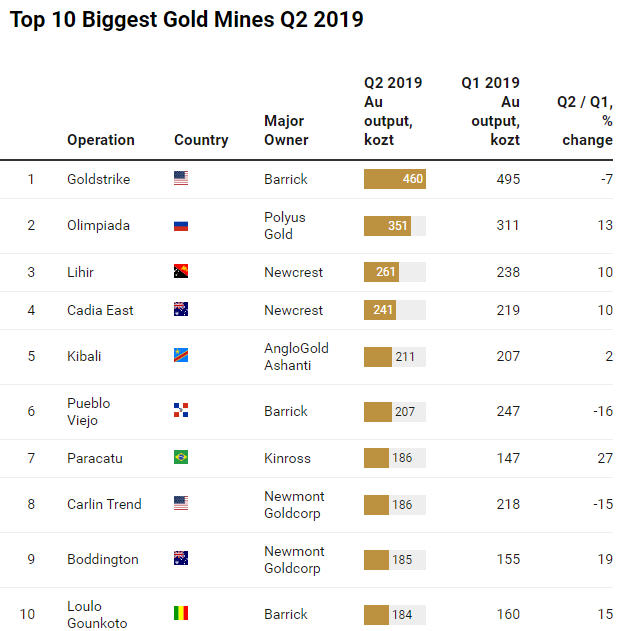Click the Australian flag in Cadia East row
Image resolution: width=618 pixels, height=631 pixels.
[181, 310]
